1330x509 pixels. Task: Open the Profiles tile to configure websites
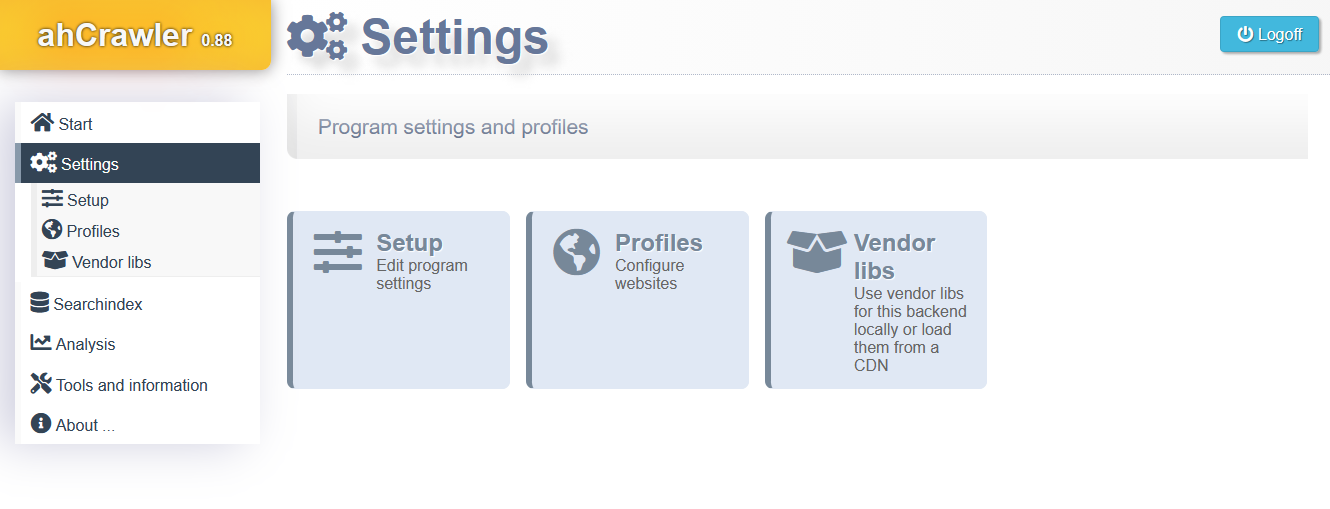[x=637, y=299]
